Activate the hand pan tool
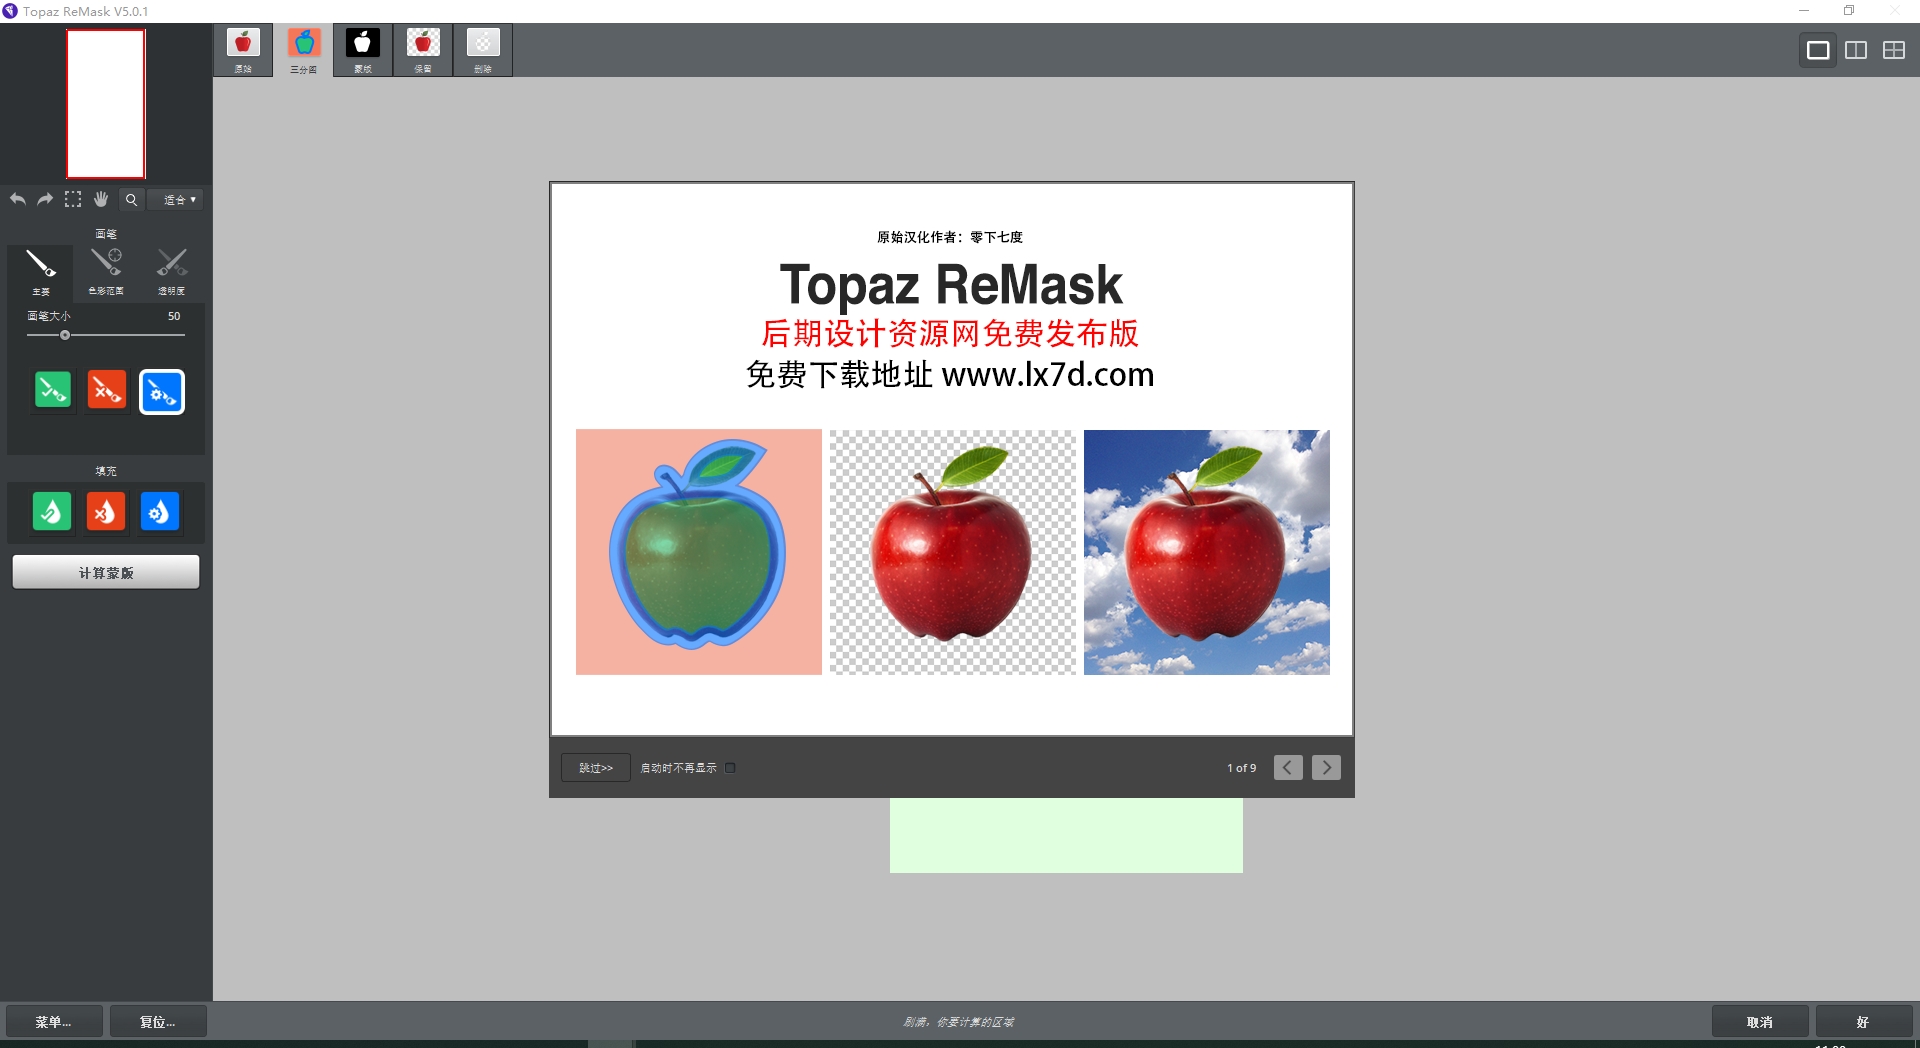The height and width of the screenshot is (1048, 1920). 101,199
